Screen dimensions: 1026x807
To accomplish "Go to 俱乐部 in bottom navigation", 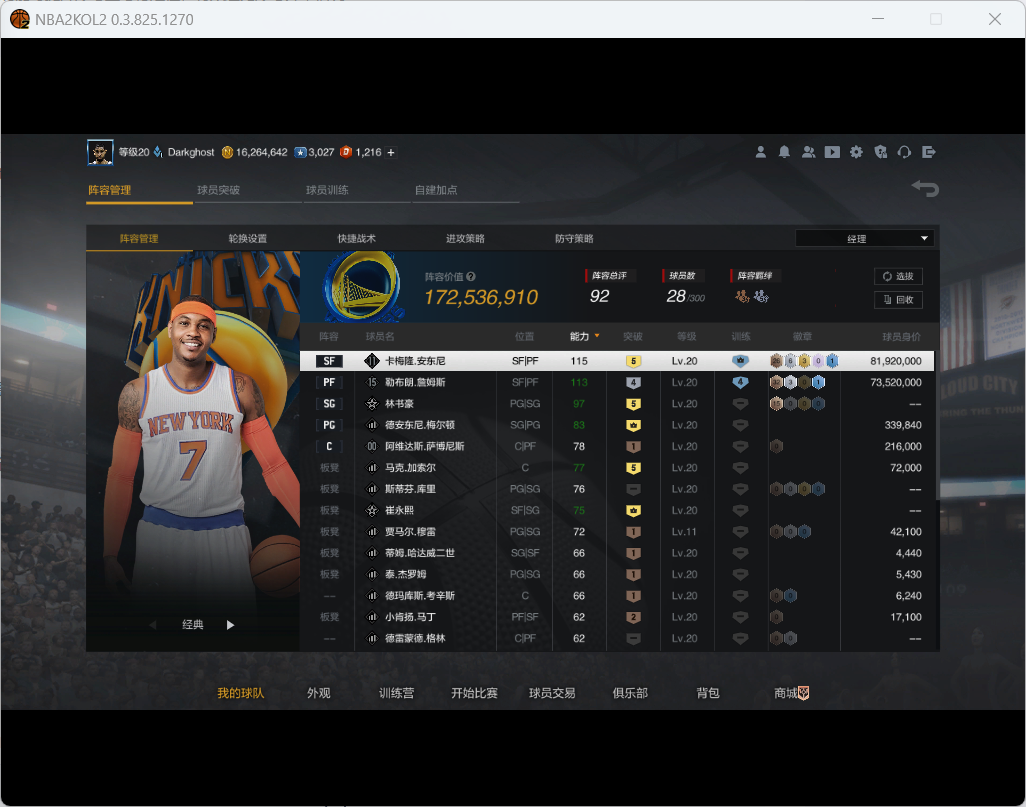I will click(630, 693).
